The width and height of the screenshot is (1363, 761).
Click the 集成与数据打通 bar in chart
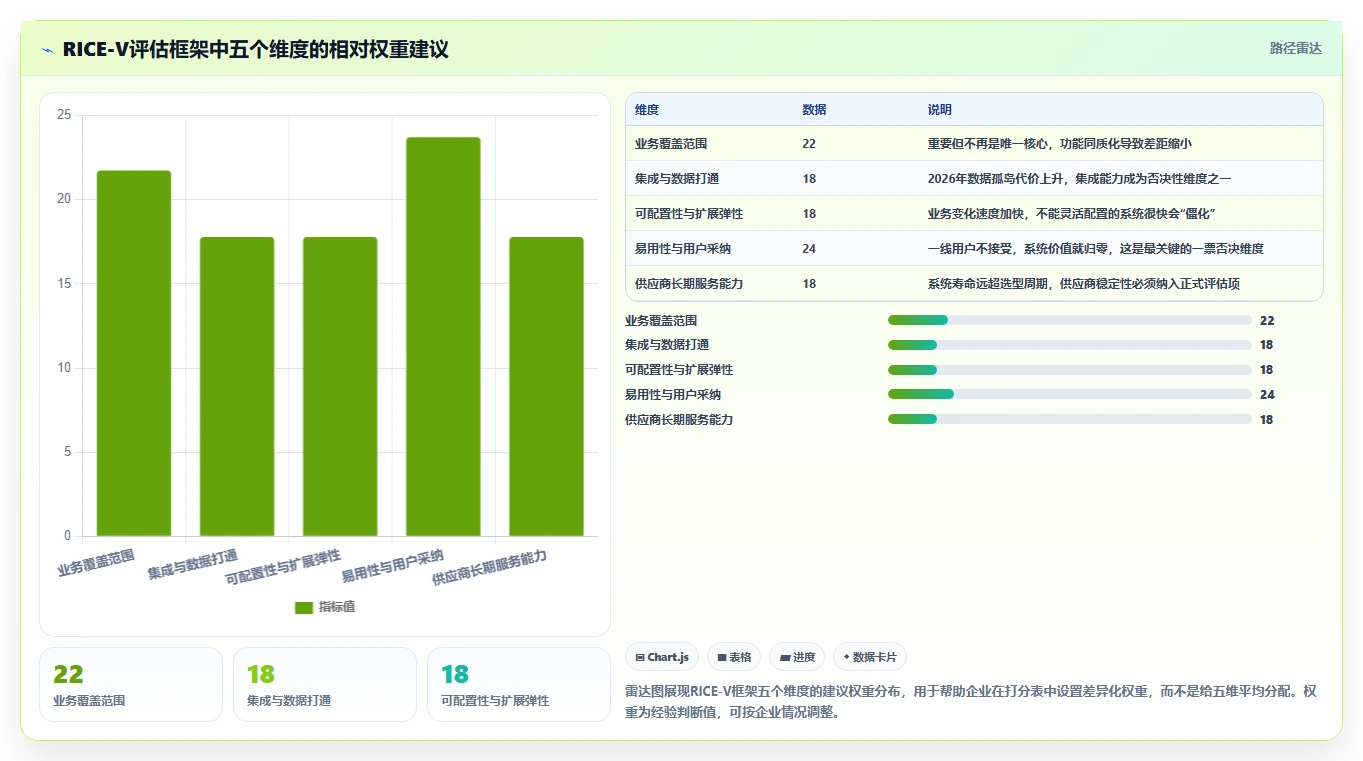237,386
